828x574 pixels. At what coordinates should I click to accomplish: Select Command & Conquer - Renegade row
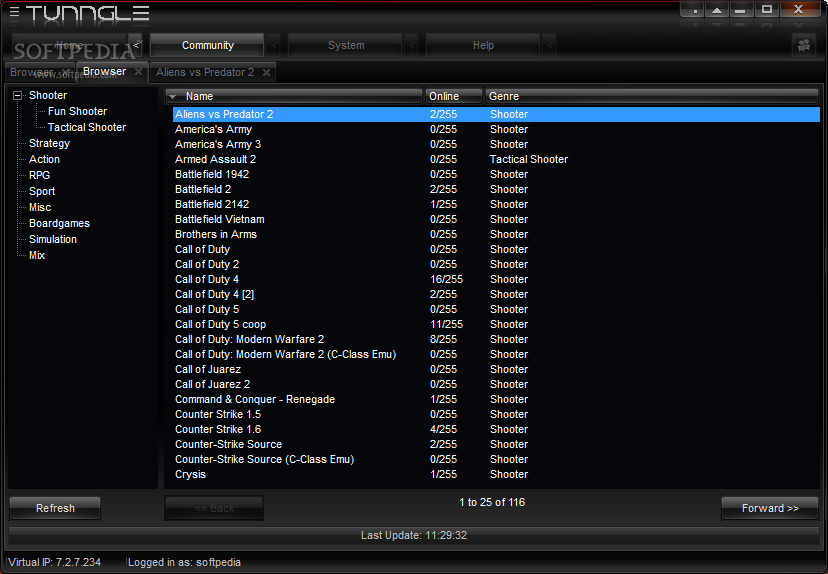pos(496,399)
